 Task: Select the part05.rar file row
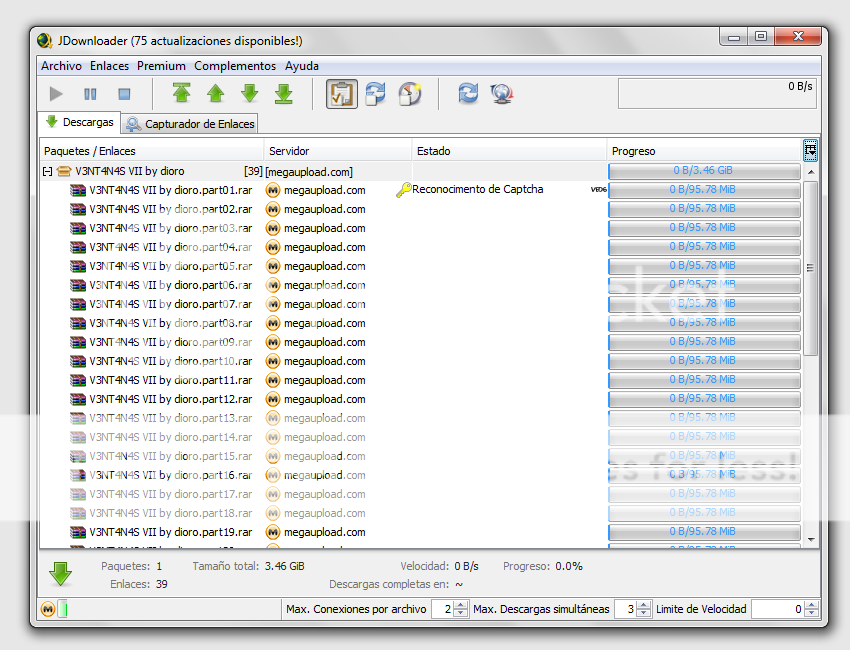(421, 266)
